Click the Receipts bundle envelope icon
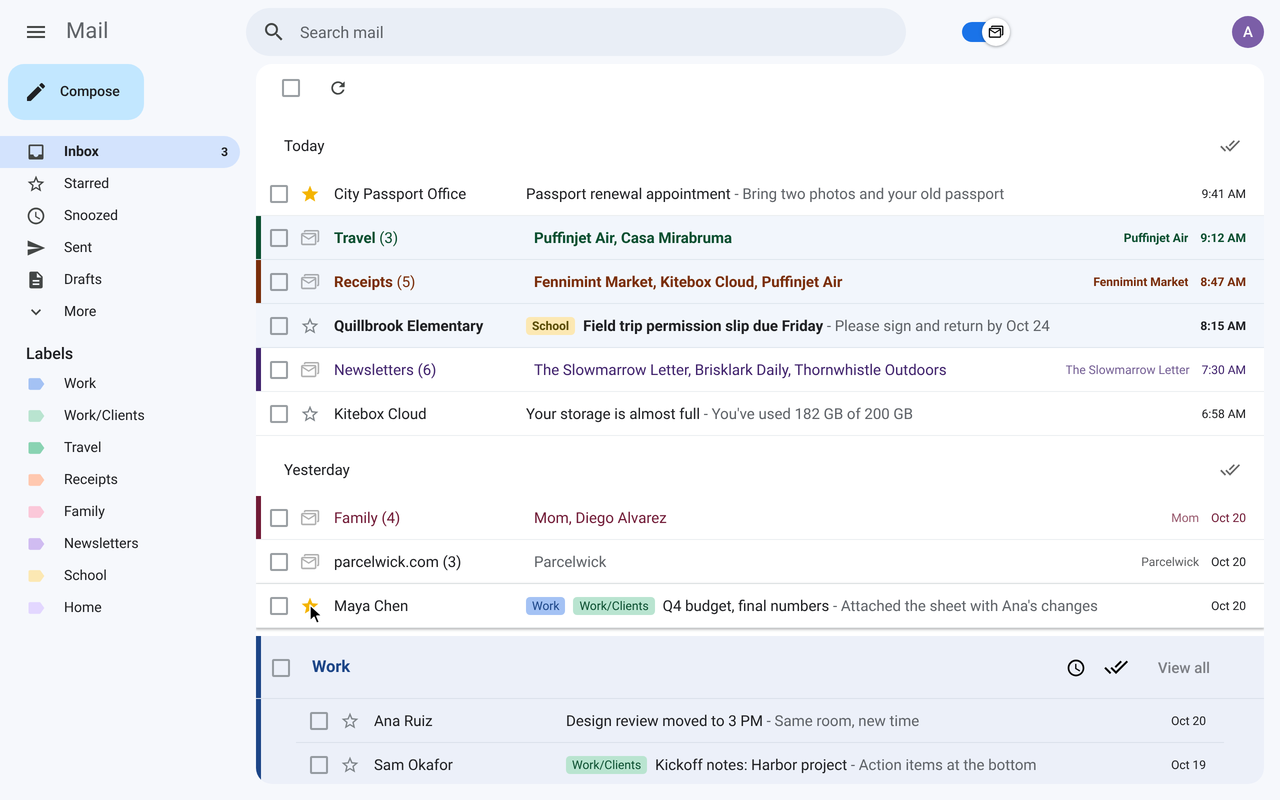Screen dimensions: 1280x800 310,282
